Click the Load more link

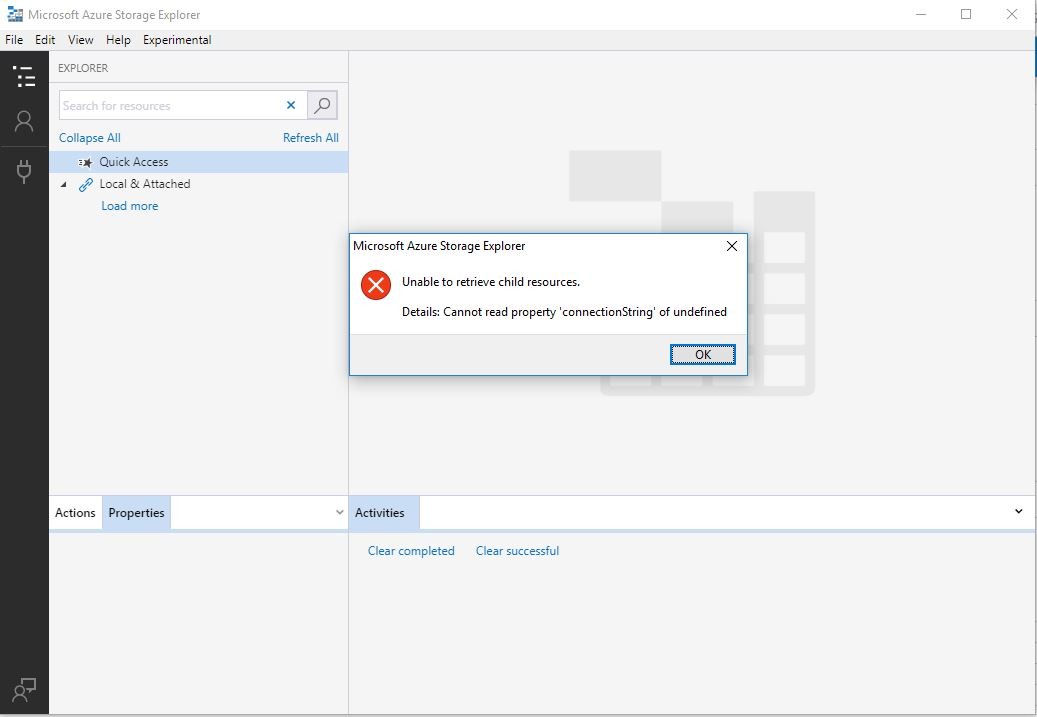click(x=129, y=205)
